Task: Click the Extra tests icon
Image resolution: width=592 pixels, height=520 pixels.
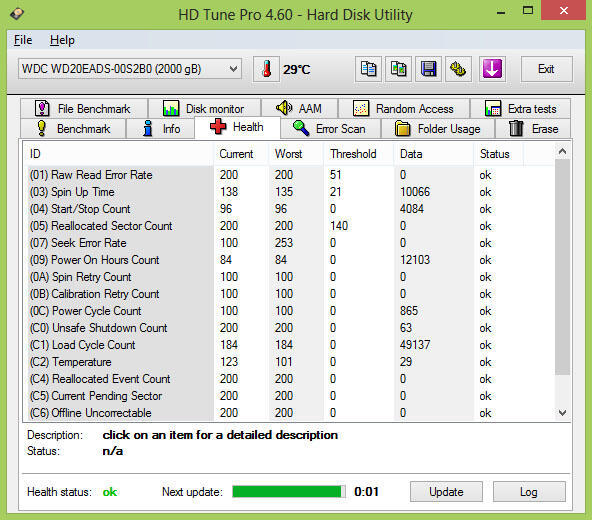Action: (x=493, y=108)
